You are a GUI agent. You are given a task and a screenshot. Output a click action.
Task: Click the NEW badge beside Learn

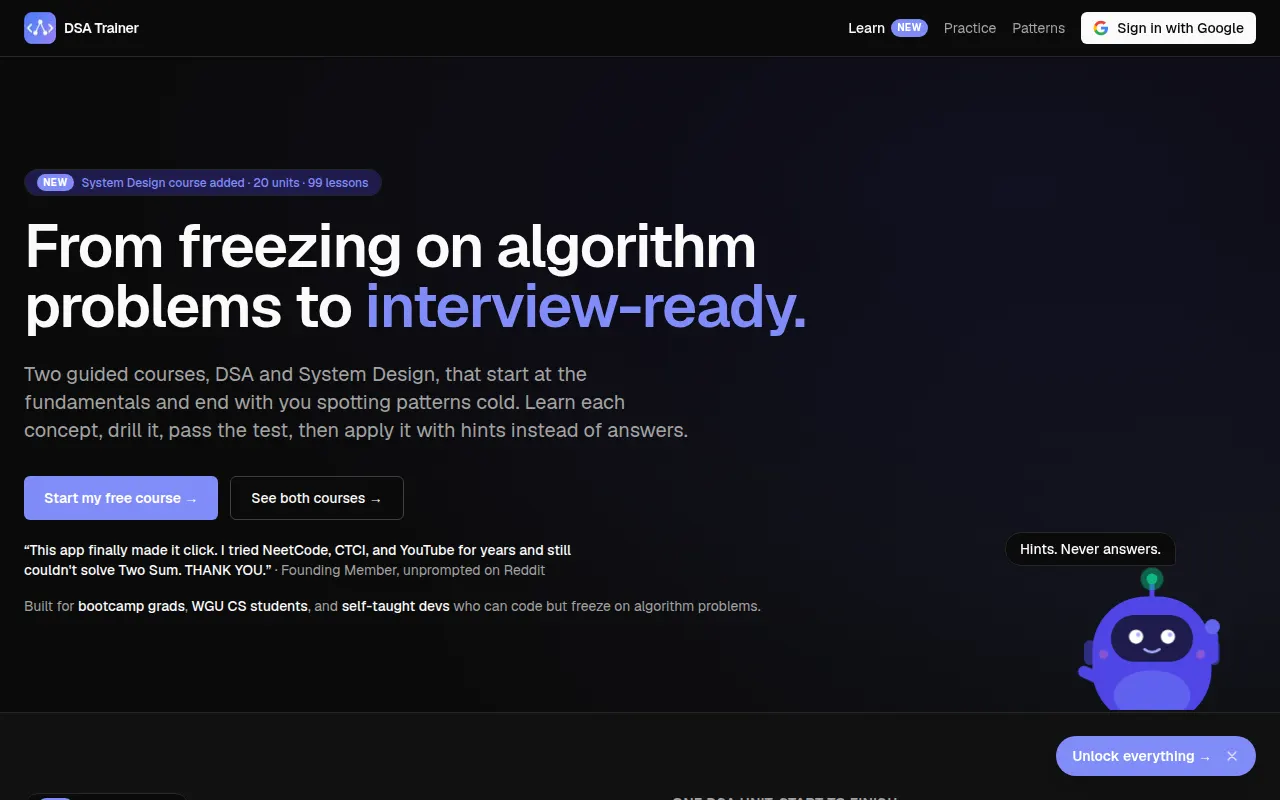coord(909,28)
